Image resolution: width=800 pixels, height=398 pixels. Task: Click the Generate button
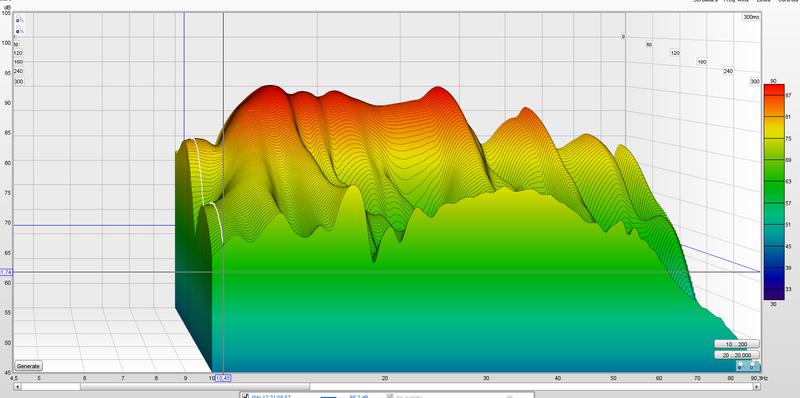pos(28,366)
